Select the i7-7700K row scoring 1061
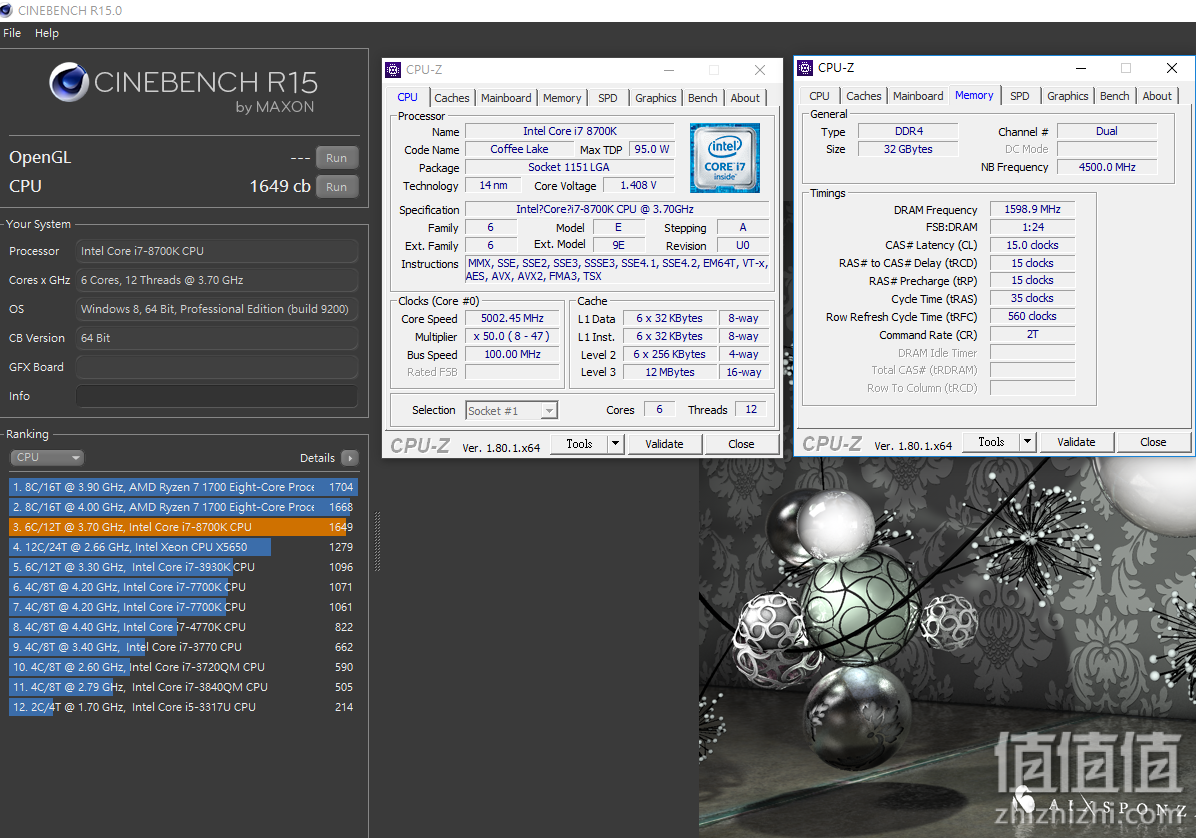Image resolution: width=1196 pixels, height=838 pixels. click(x=183, y=607)
